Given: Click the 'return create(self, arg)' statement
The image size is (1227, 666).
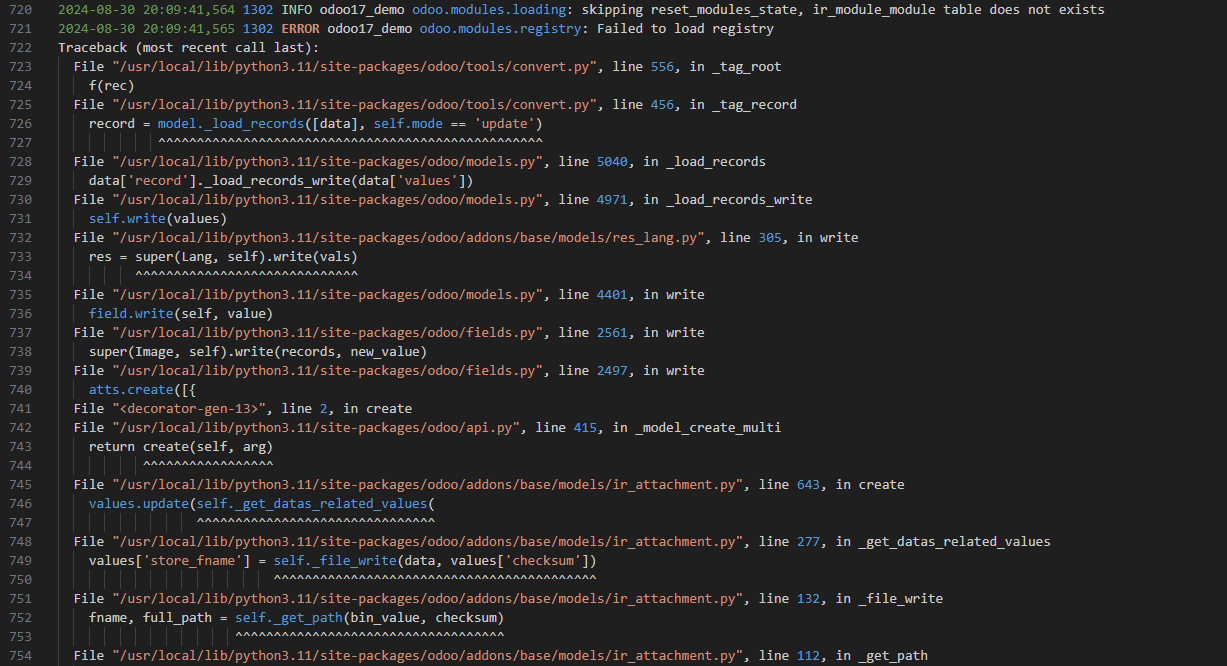Looking at the screenshot, I should pos(180,447).
